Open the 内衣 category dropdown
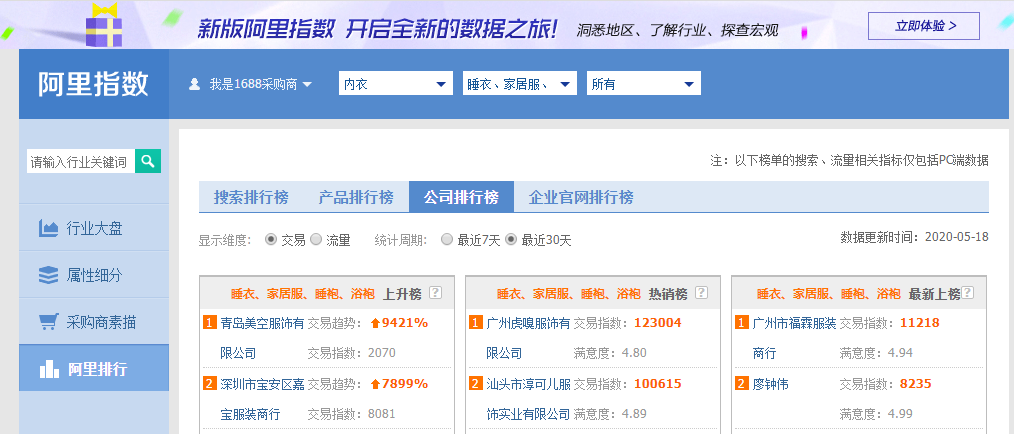Image resolution: width=1014 pixels, height=434 pixels. click(x=395, y=84)
